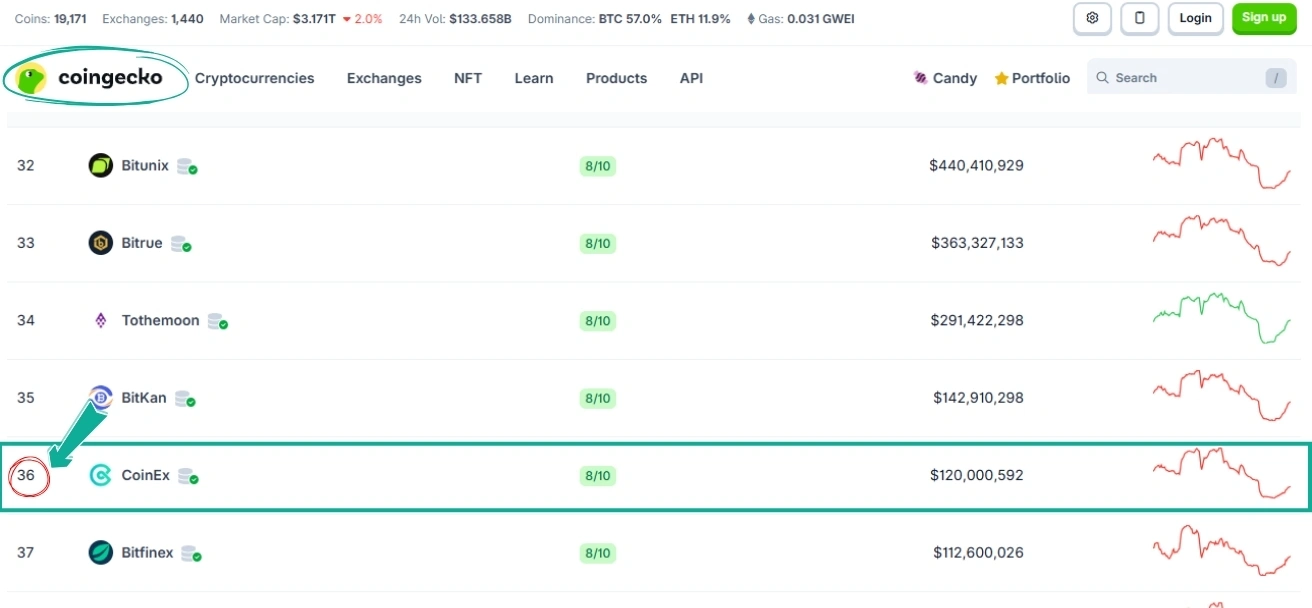Image resolution: width=1312 pixels, height=608 pixels.
Task: Click the Bitunix 8/10 trust score
Action: (x=598, y=166)
